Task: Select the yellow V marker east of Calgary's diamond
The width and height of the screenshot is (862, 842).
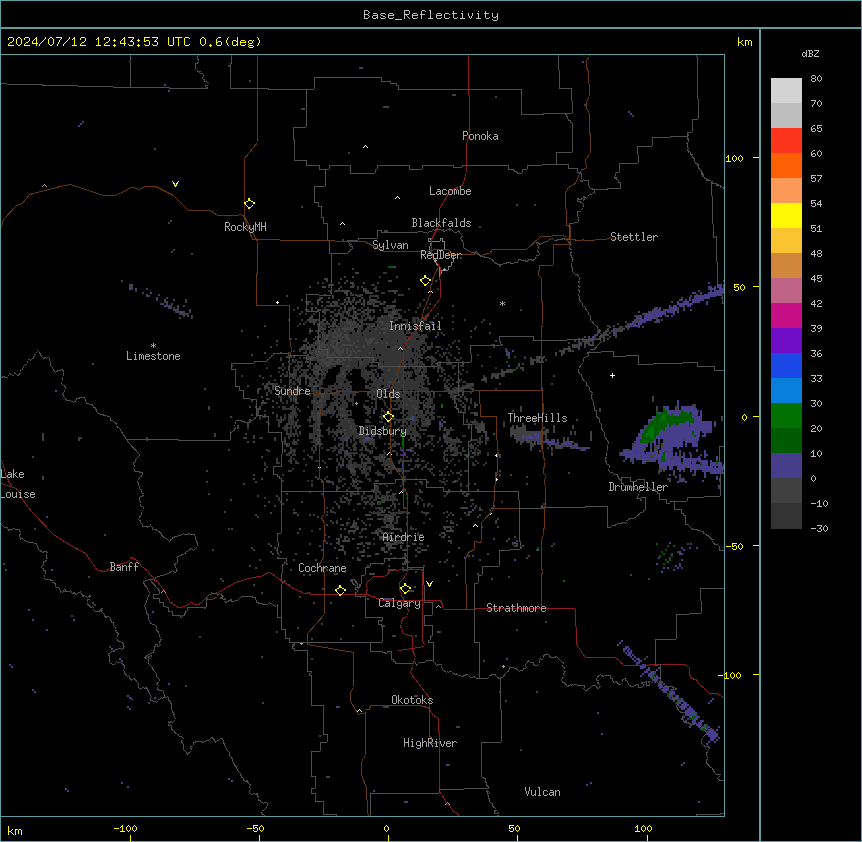Action: pos(429,584)
